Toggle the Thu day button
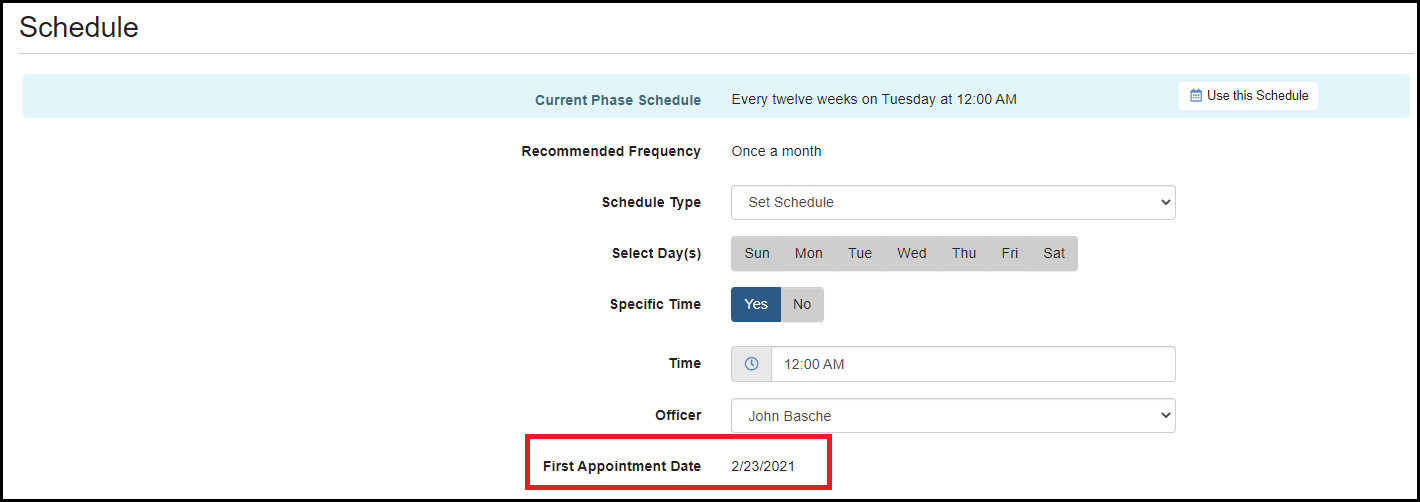Viewport: 1420px width, 502px height. [x=964, y=253]
